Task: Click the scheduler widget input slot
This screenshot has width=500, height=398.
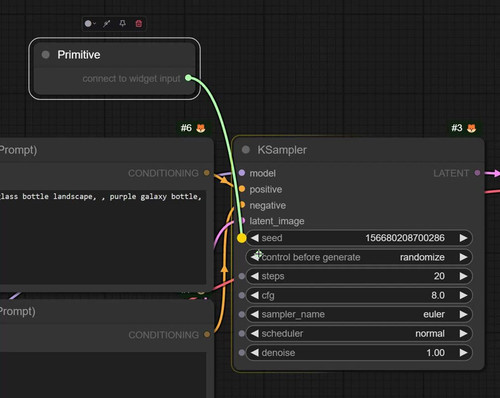Action: click(x=242, y=333)
